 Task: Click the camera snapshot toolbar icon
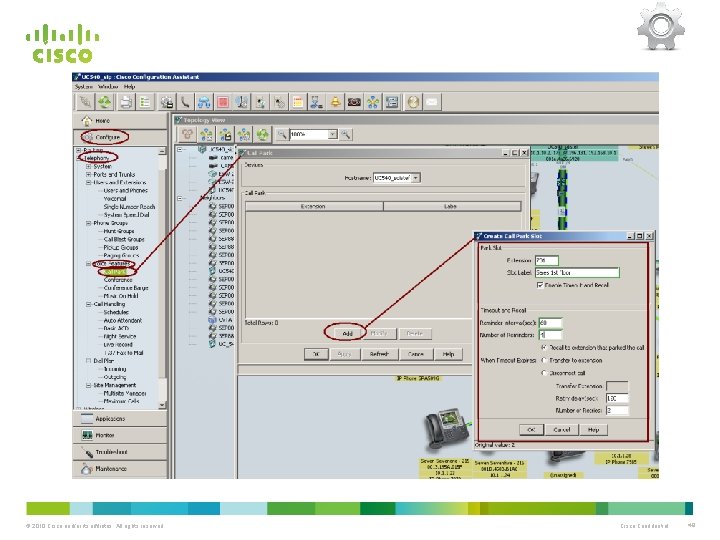click(x=354, y=102)
